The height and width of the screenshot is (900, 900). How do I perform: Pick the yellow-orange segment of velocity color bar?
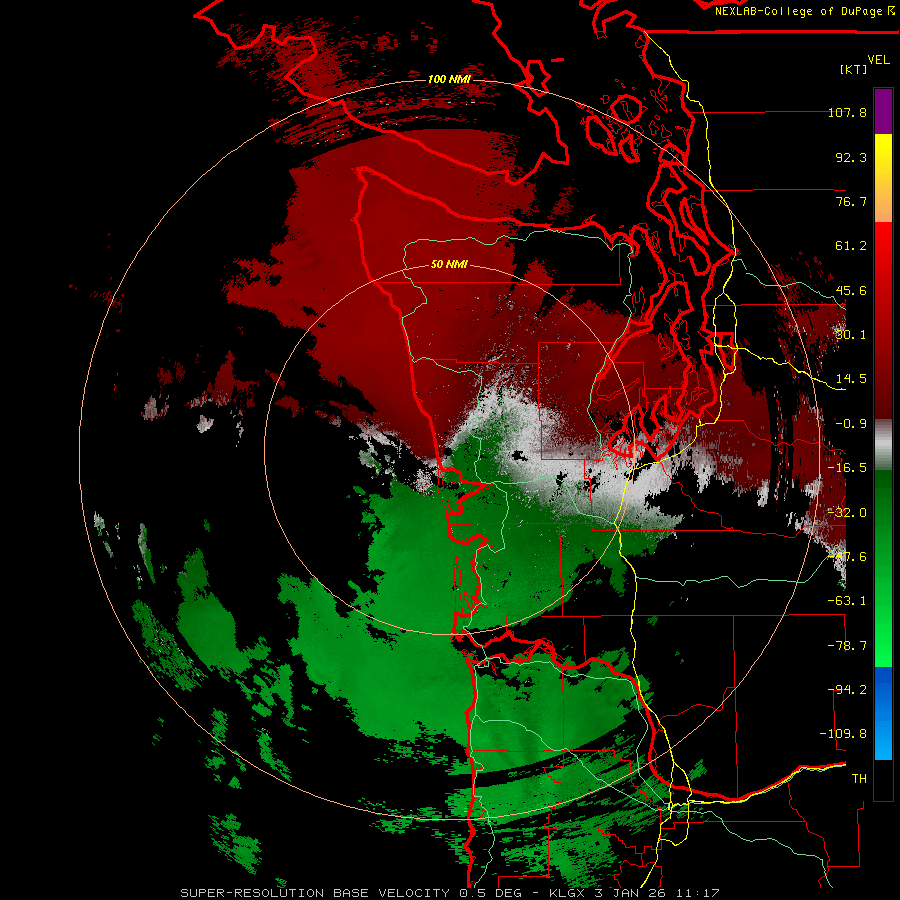tap(883, 178)
